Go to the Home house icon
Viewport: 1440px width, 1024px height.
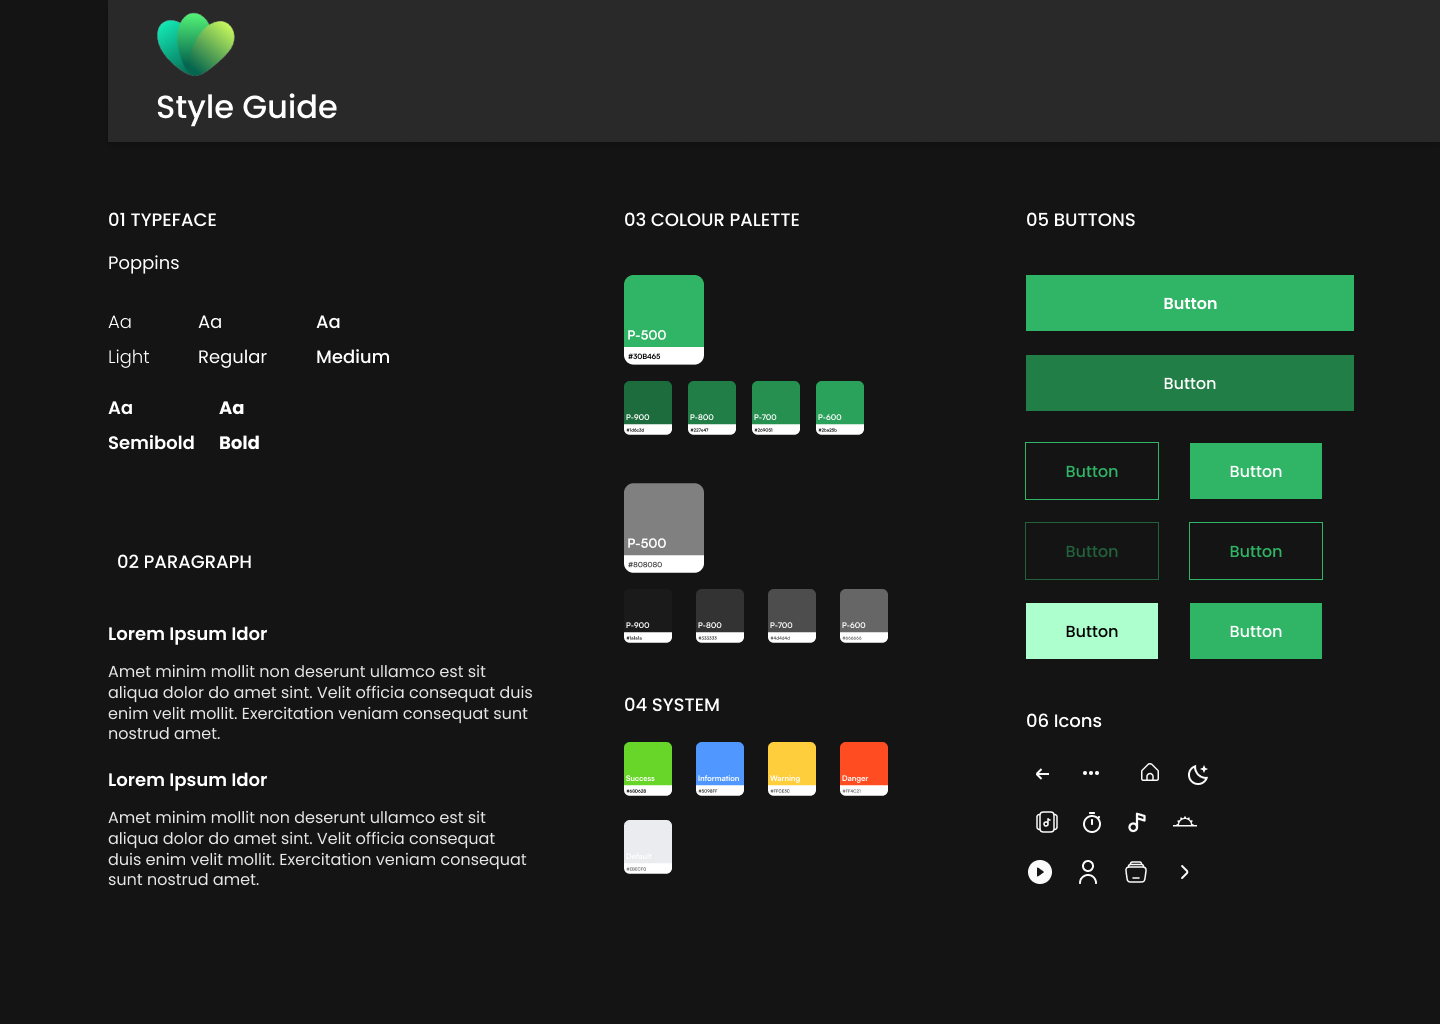[1150, 772]
